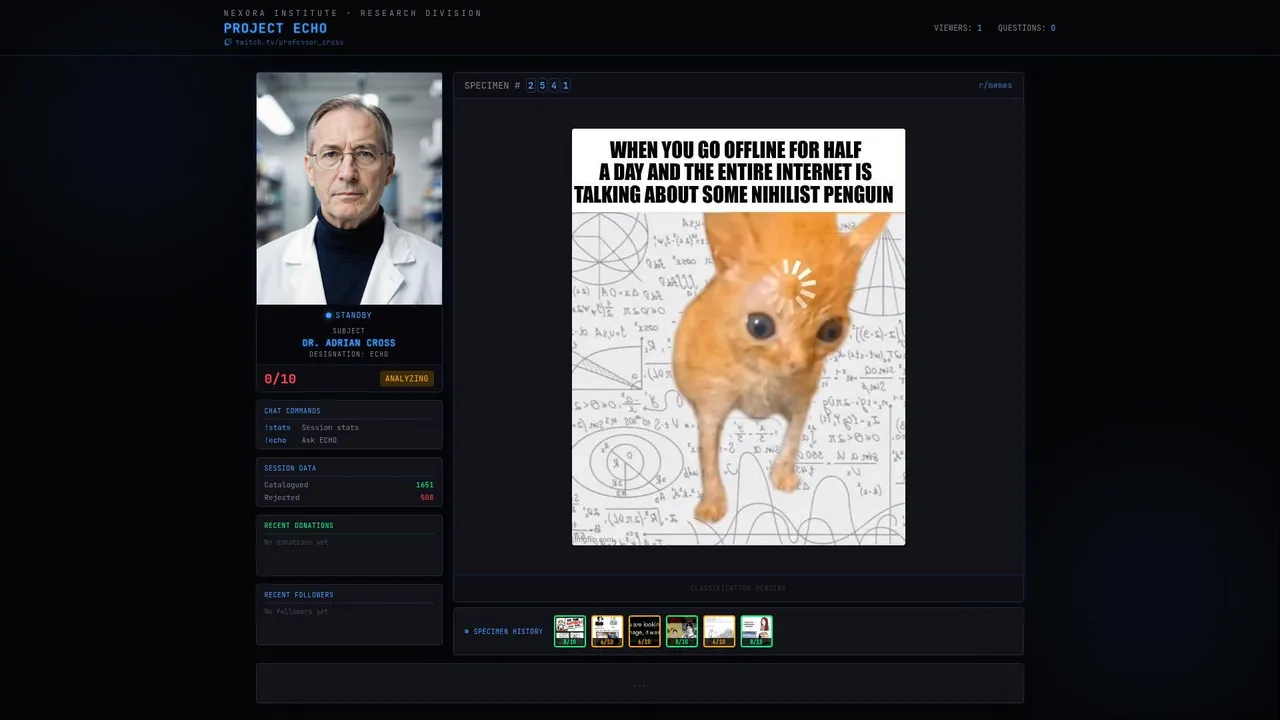The height and width of the screenshot is (720, 1280).
Task: Click the SPECIMEN HISTORY label
Action: 508,632
